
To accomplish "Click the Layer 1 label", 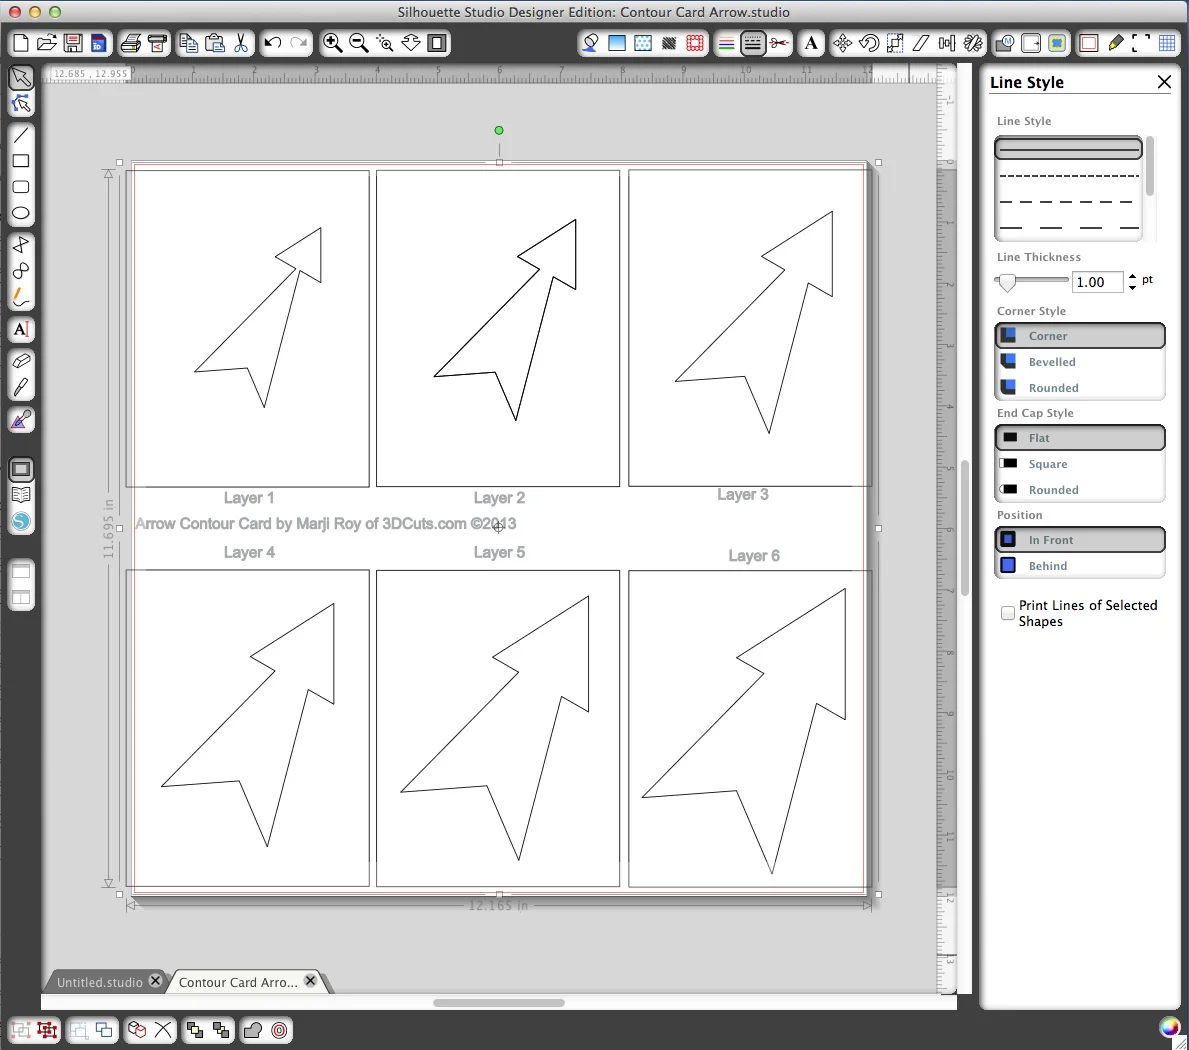I will point(249,498).
